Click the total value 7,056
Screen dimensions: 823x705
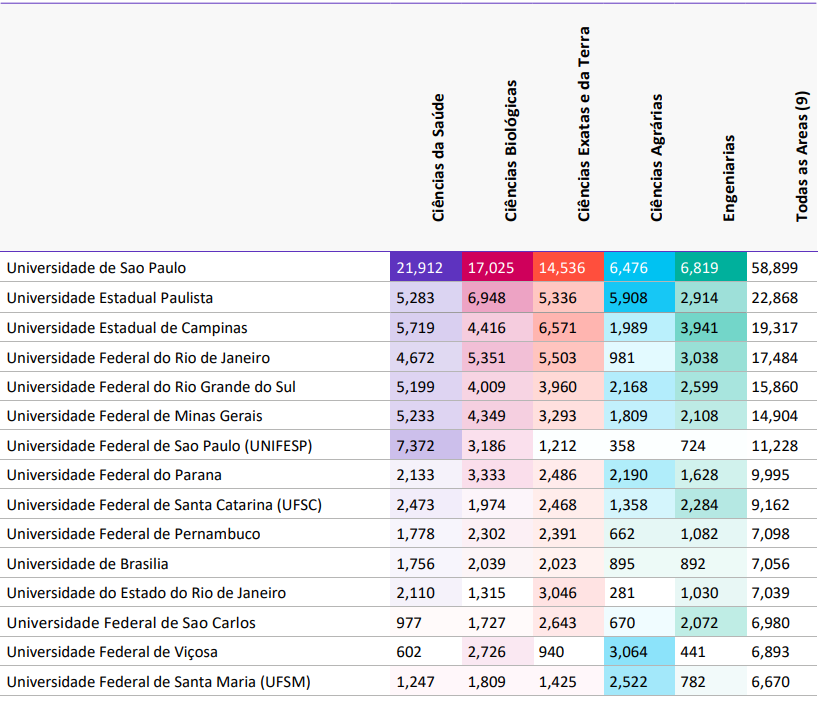[x=770, y=564]
